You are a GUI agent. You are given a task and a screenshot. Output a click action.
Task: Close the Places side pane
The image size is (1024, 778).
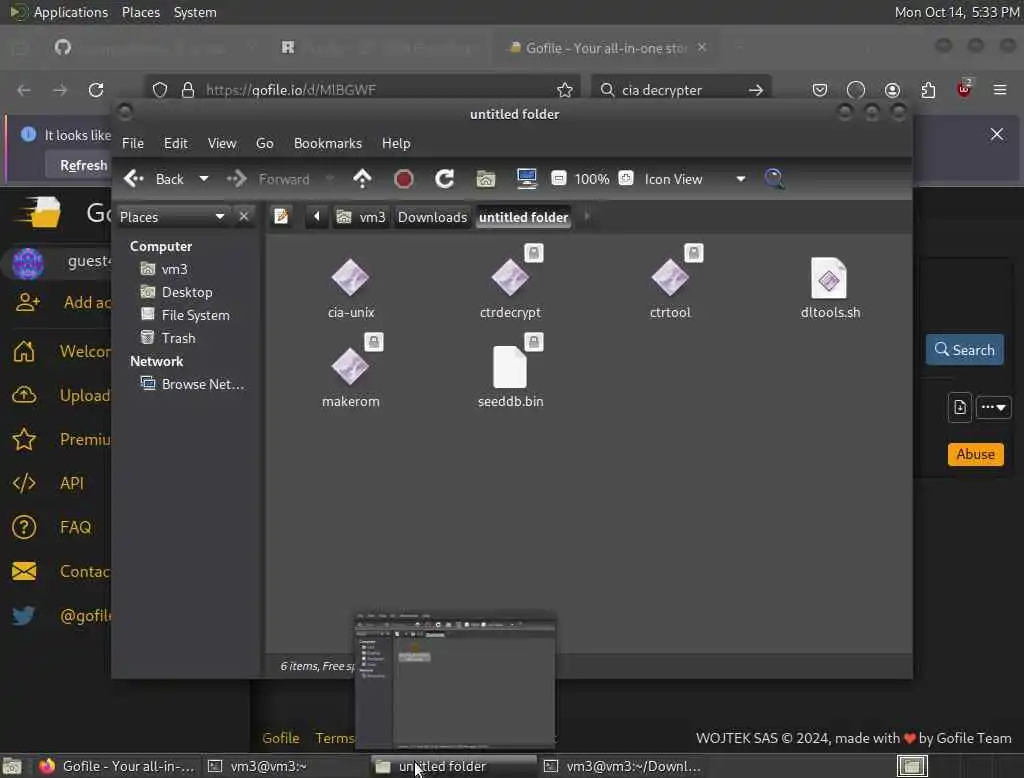(x=244, y=216)
